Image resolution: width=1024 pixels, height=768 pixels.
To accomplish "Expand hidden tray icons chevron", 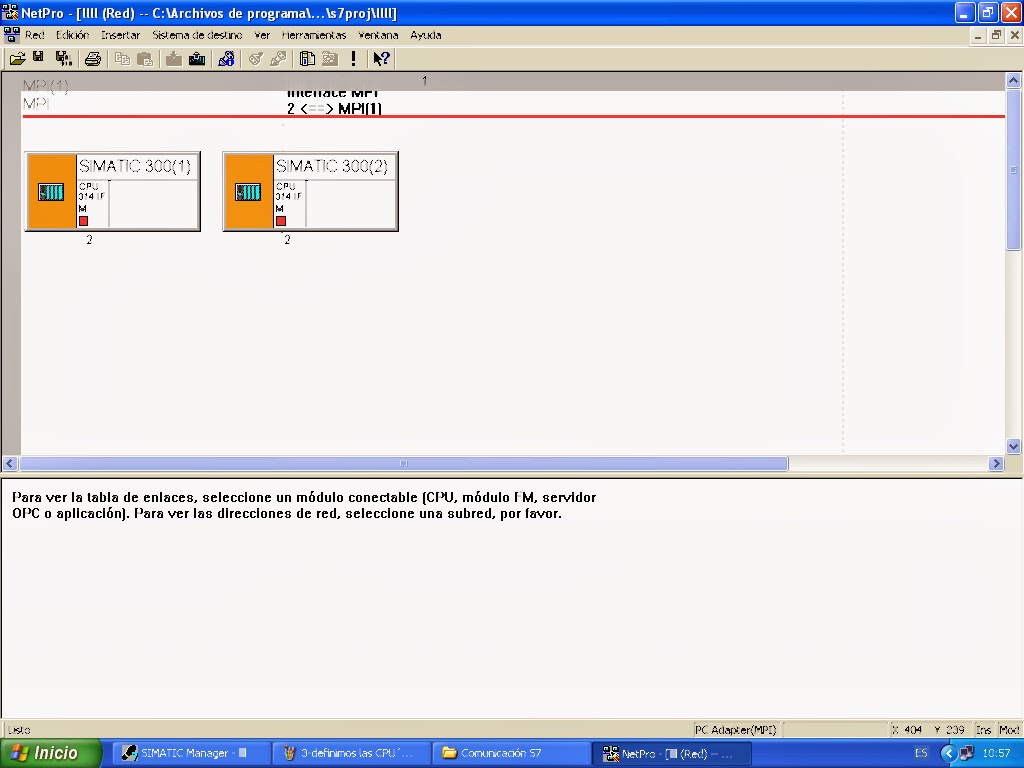I will (948, 753).
